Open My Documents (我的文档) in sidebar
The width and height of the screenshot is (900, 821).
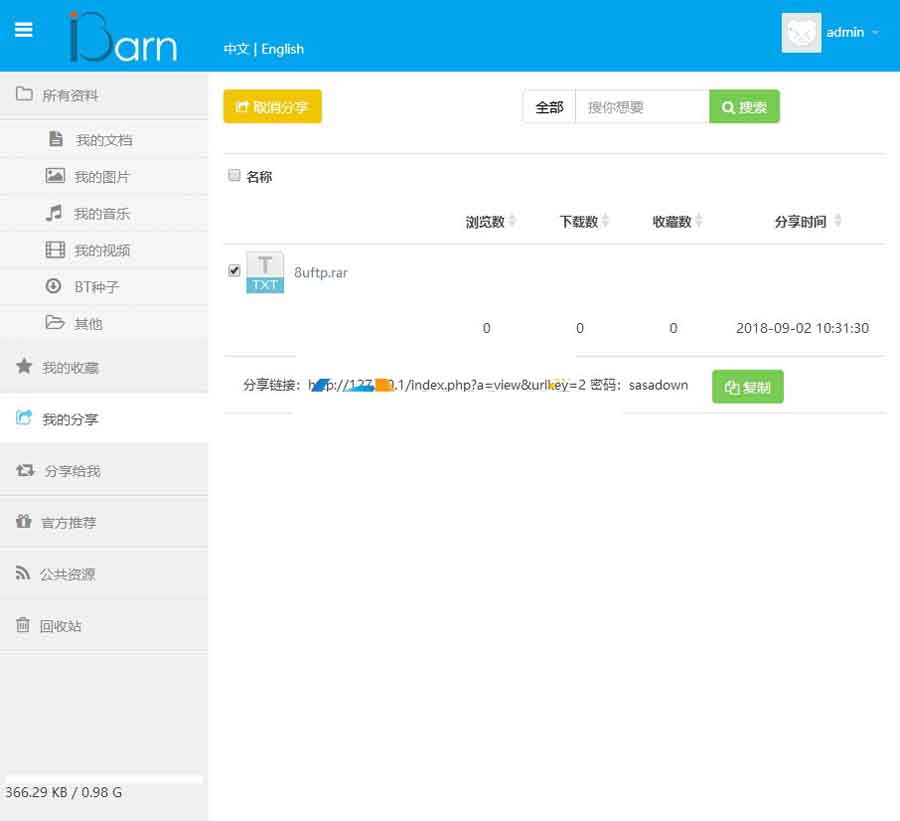103,140
